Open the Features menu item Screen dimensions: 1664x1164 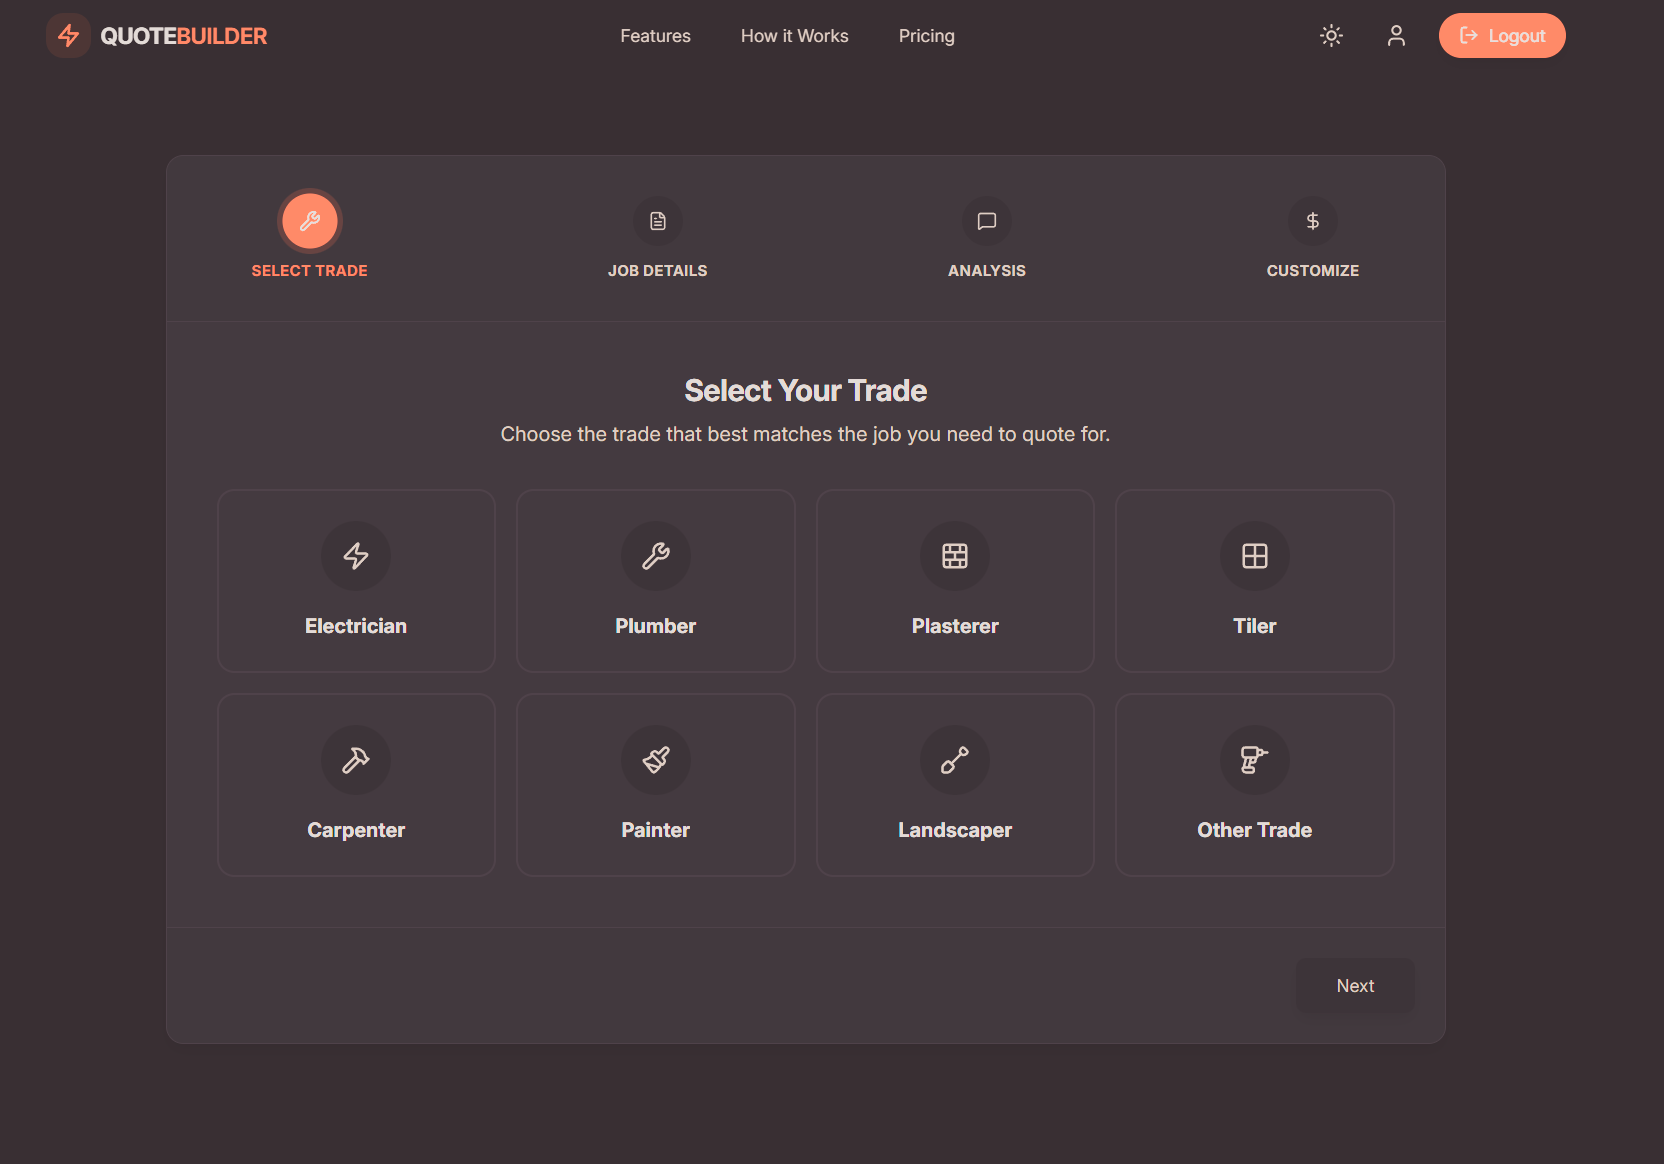pos(655,35)
